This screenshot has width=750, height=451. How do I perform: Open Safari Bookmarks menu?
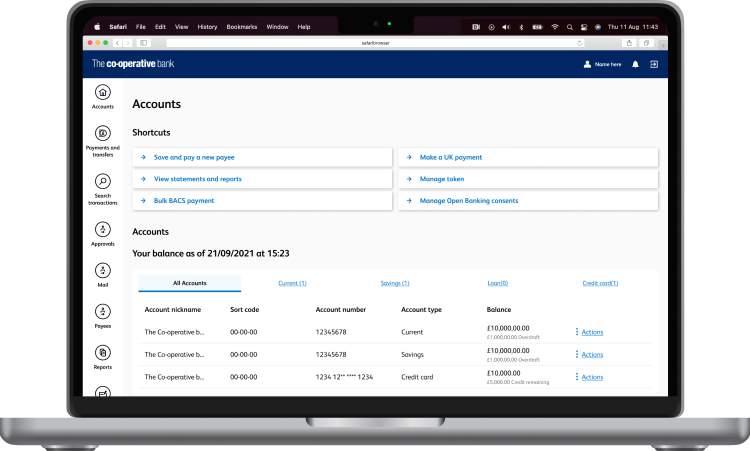[x=242, y=27]
